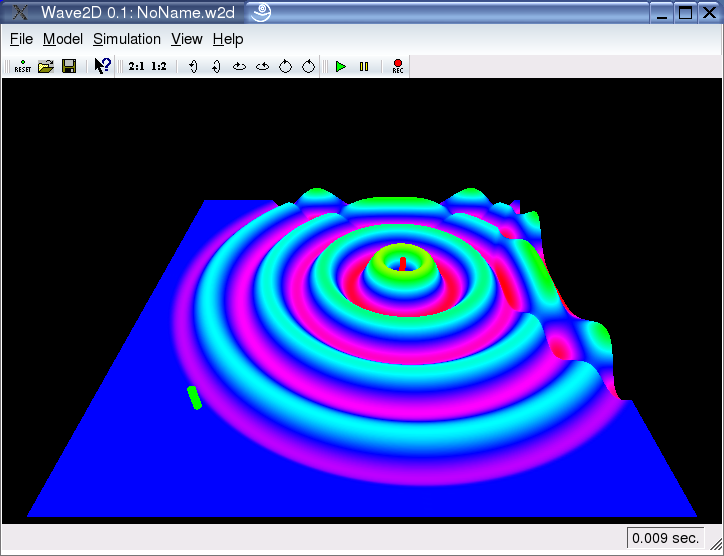Screen dimensions: 724x556
Task: Click the green bar object on the plane
Action: [x=194, y=397]
